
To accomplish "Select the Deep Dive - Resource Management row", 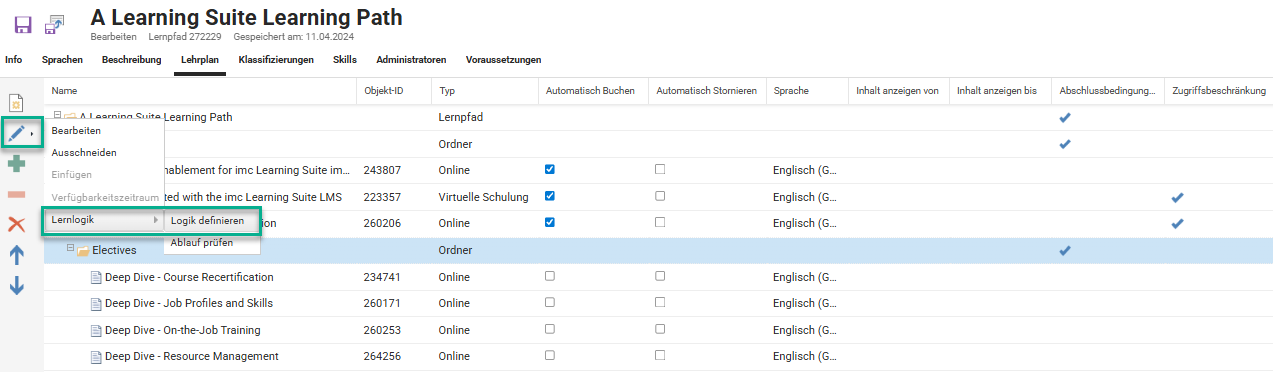I will tap(659, 356).
